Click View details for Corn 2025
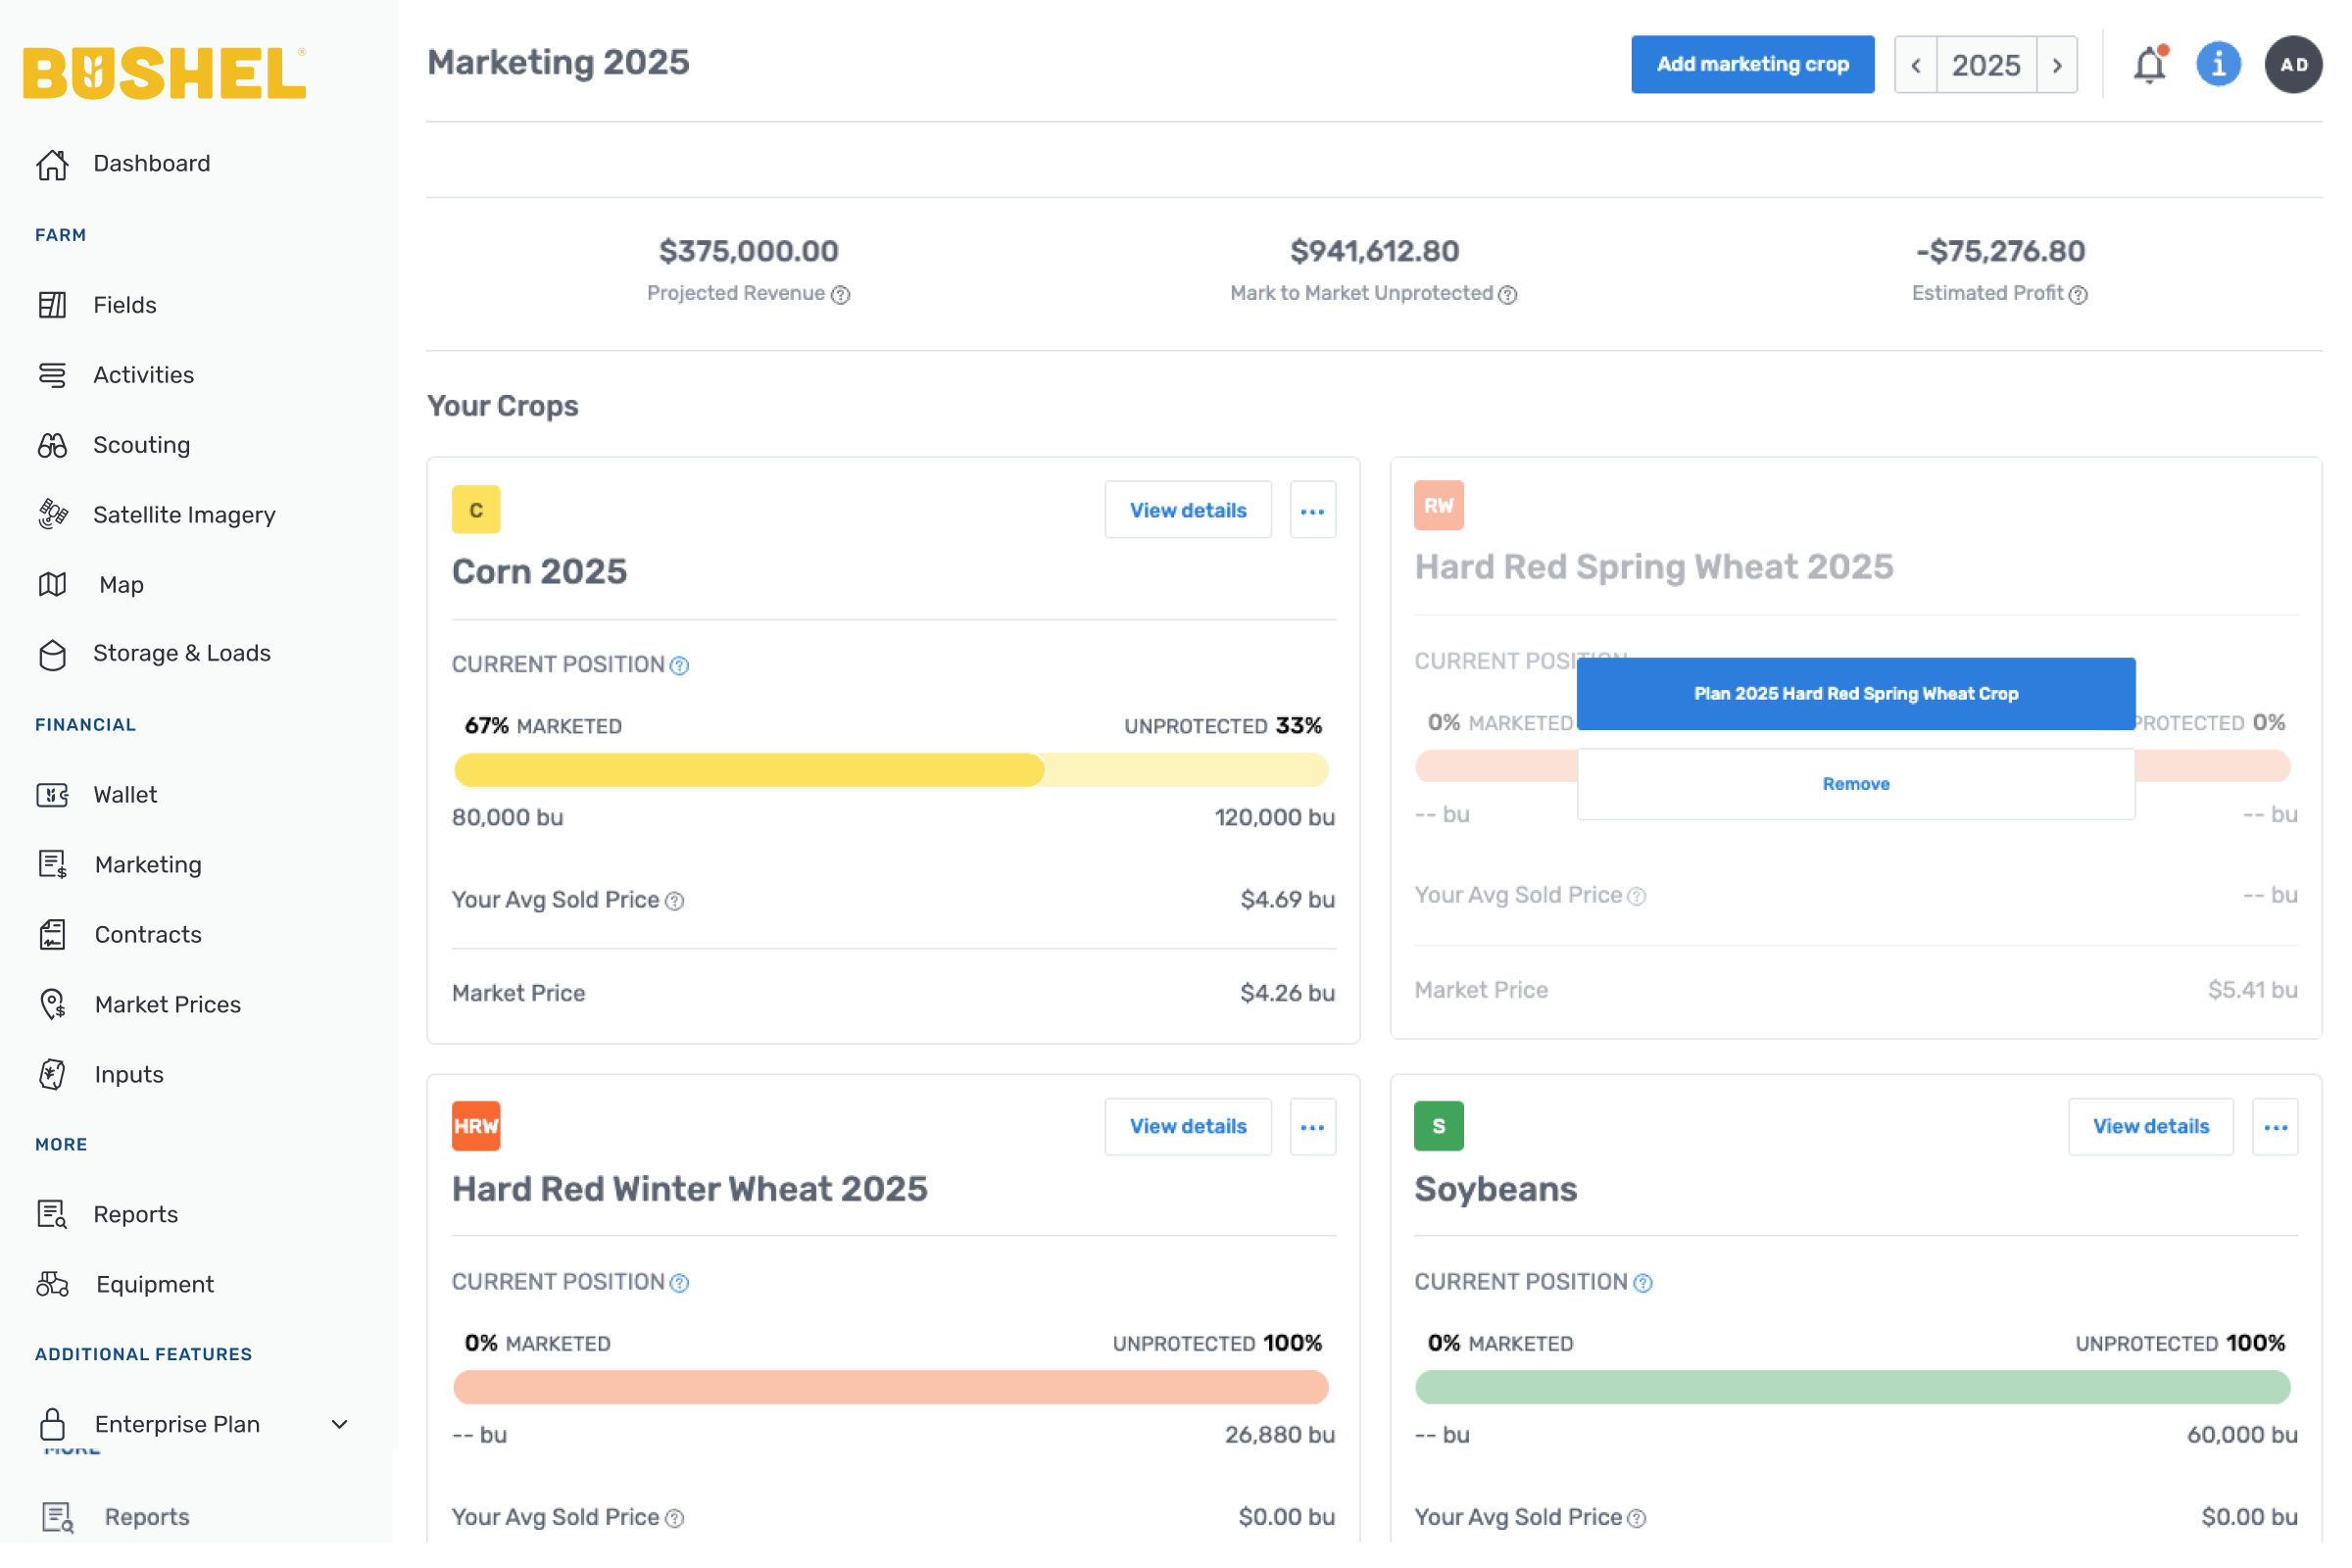This screenshot has height=1568, width=2352. (1188, 511)
